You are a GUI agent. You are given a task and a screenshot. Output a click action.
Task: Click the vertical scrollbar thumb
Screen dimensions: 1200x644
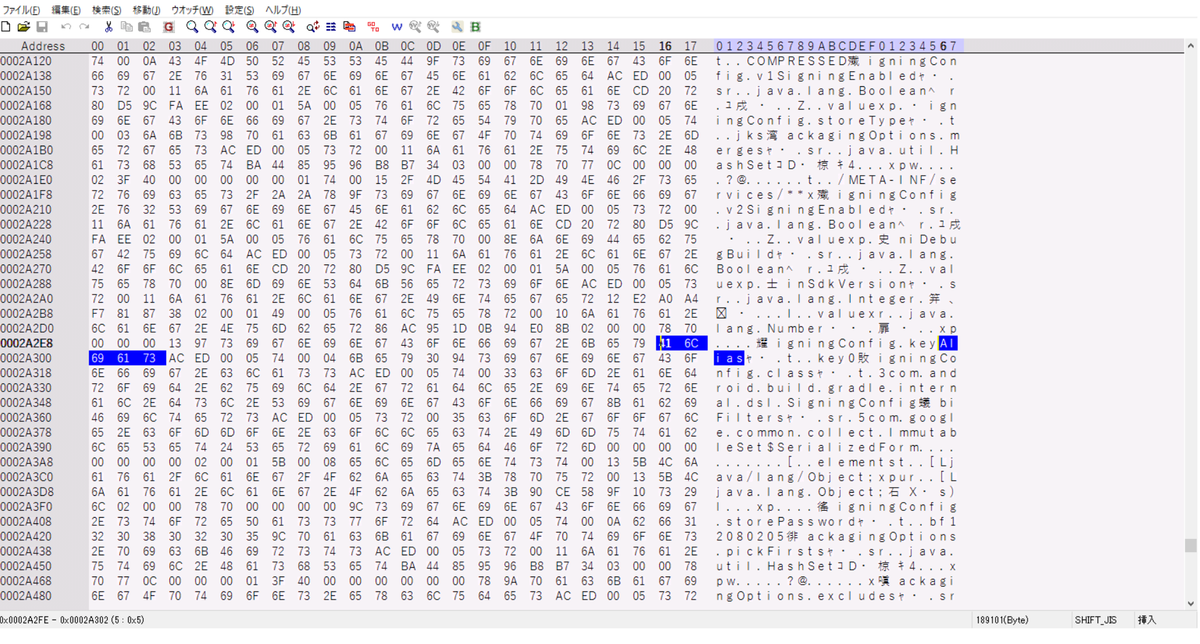pos(1190,546)
